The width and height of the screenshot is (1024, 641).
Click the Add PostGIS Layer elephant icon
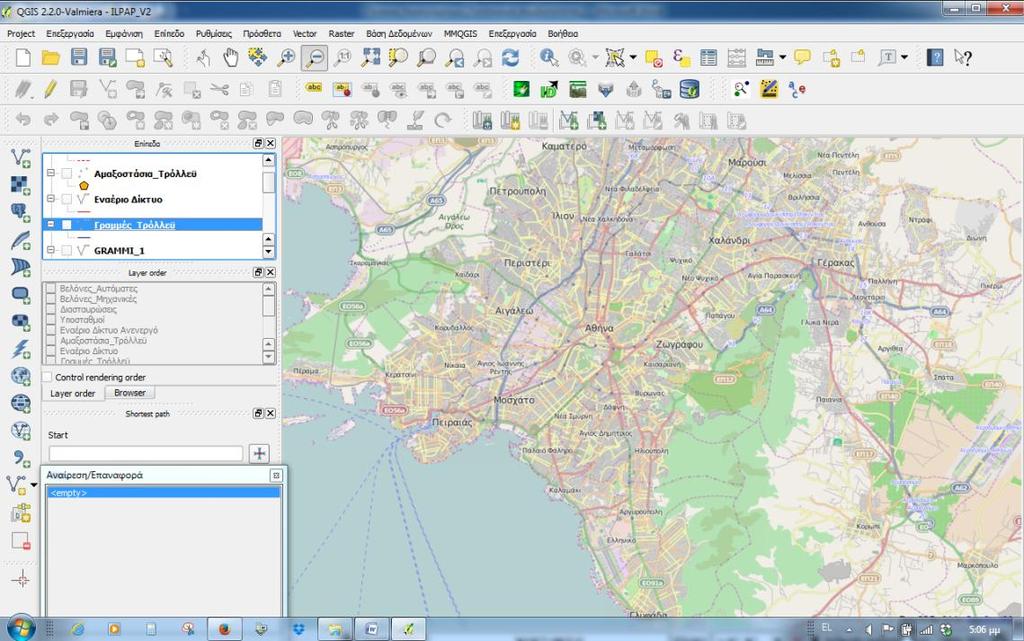[x=21, y=212]
